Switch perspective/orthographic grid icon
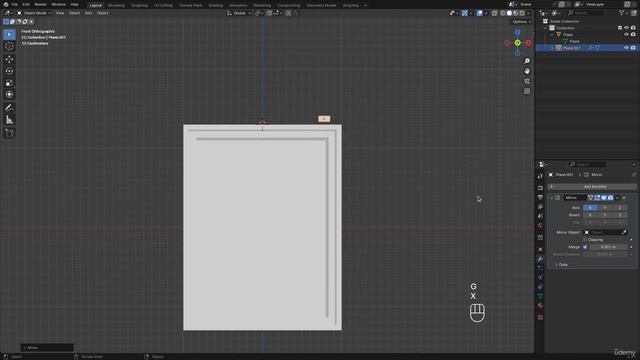The image size is (640, 360). click(x=527, y=91)
